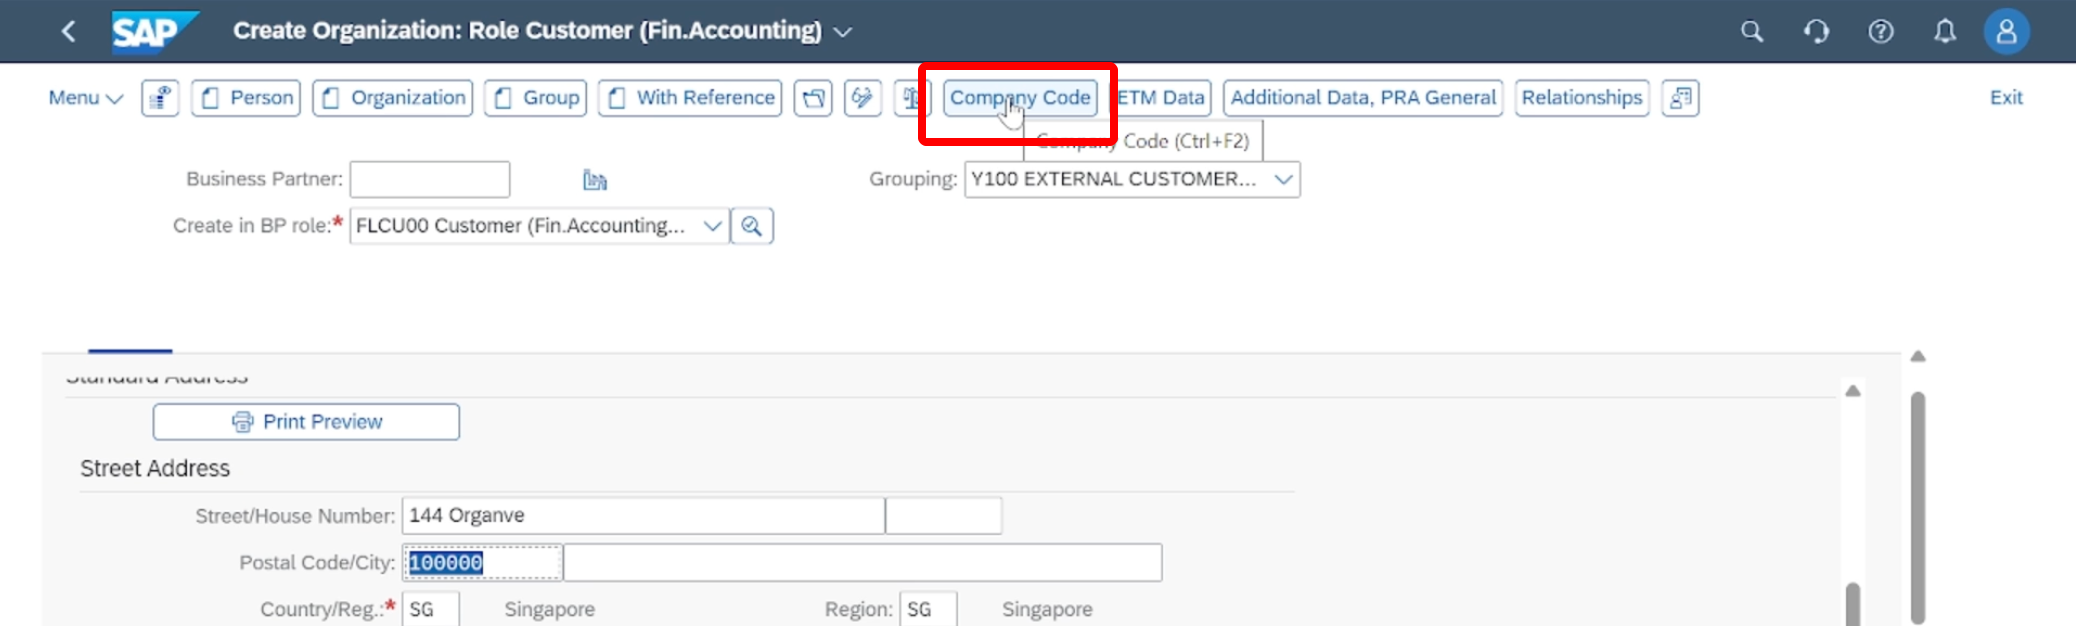Open ETM Data
This screenshot has width=2076, height=626.
tap(1161, 98)
